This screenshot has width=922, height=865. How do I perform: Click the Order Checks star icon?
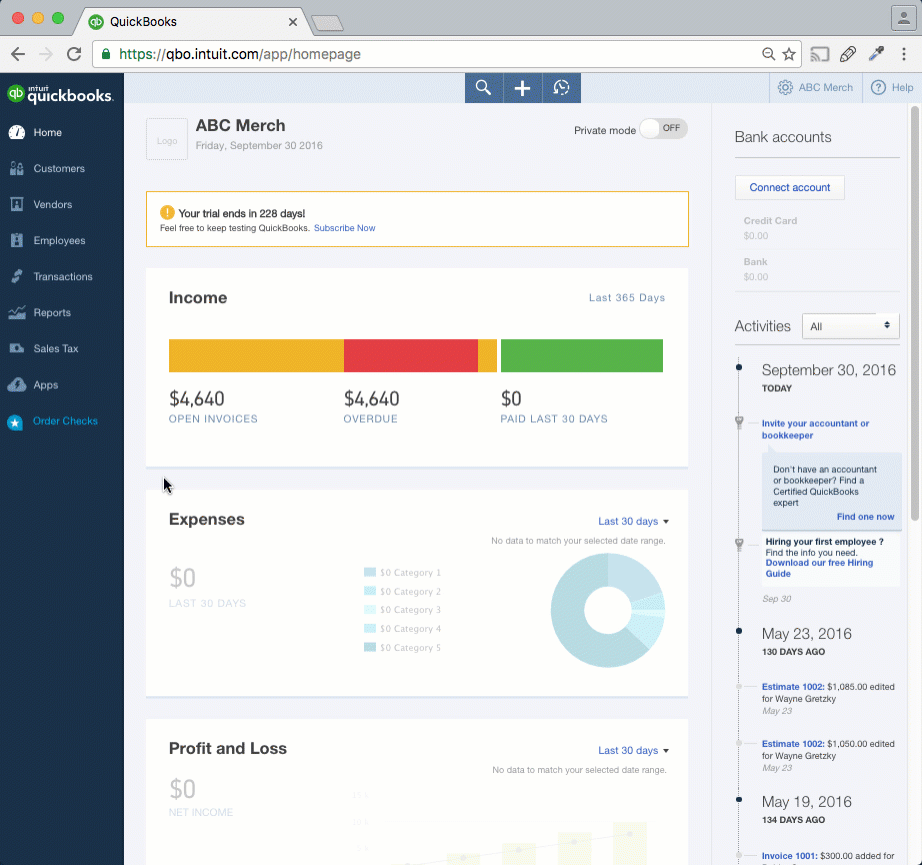pyautogui.click(x=15, y=422)
